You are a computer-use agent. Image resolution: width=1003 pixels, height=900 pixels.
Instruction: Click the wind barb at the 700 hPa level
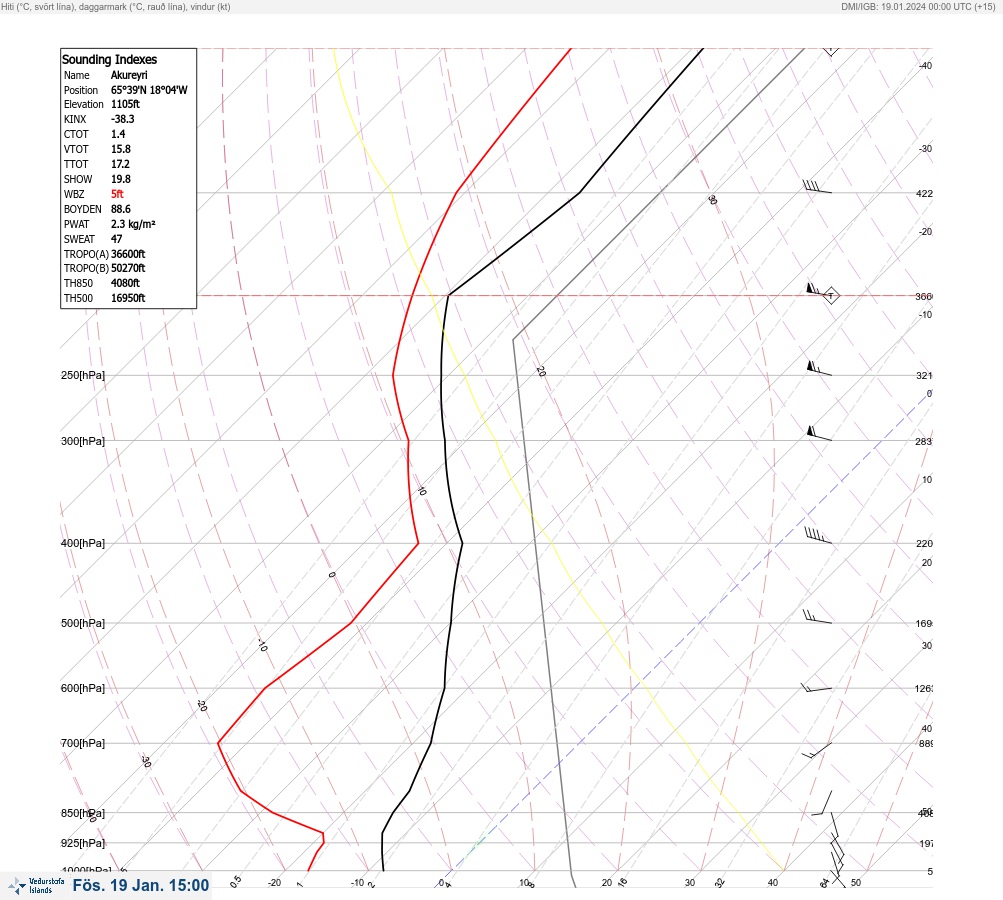[x=817, y=750]
